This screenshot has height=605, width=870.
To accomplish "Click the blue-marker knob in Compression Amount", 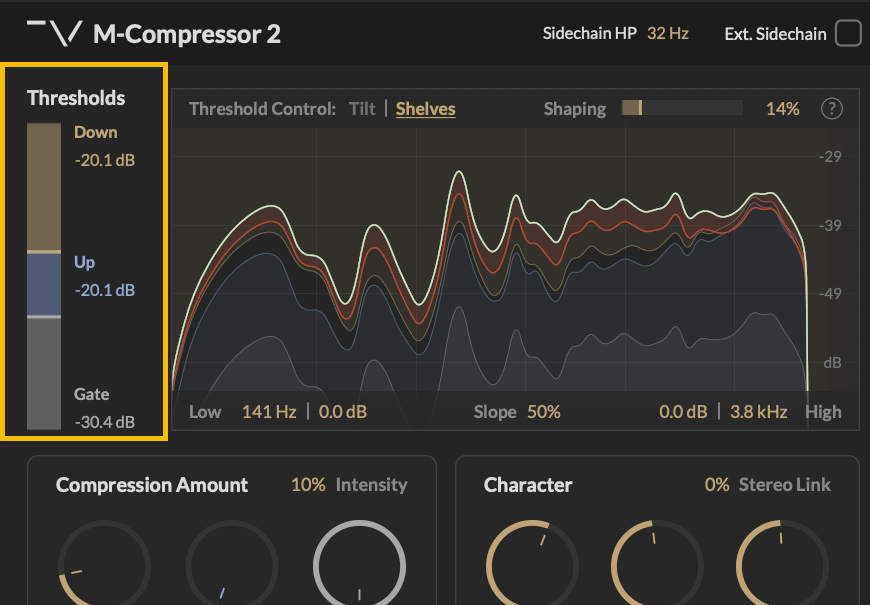I will point(232,565).
